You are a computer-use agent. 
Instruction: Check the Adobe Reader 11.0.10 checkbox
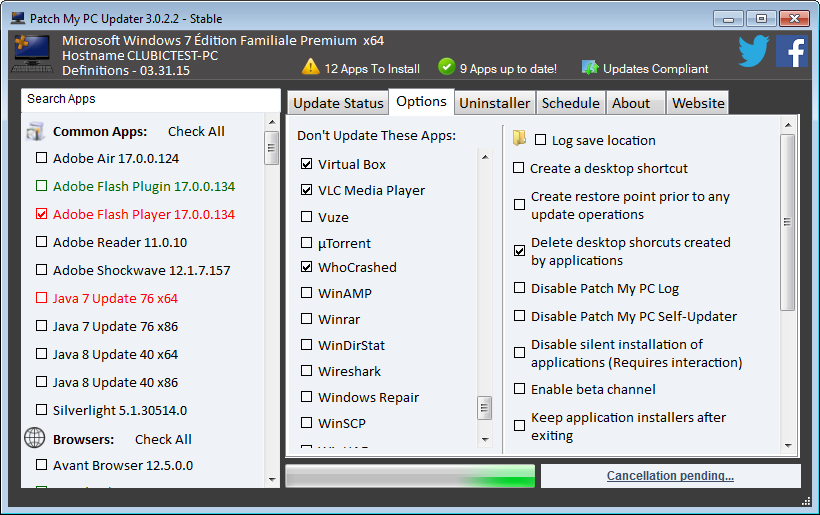click(41, 242)
